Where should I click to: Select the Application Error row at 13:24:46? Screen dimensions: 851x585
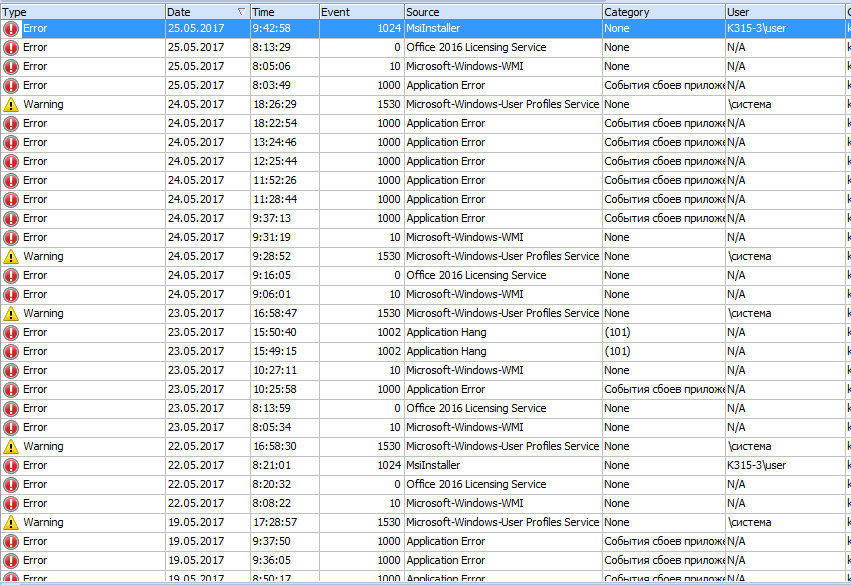(x=445, y=143)
